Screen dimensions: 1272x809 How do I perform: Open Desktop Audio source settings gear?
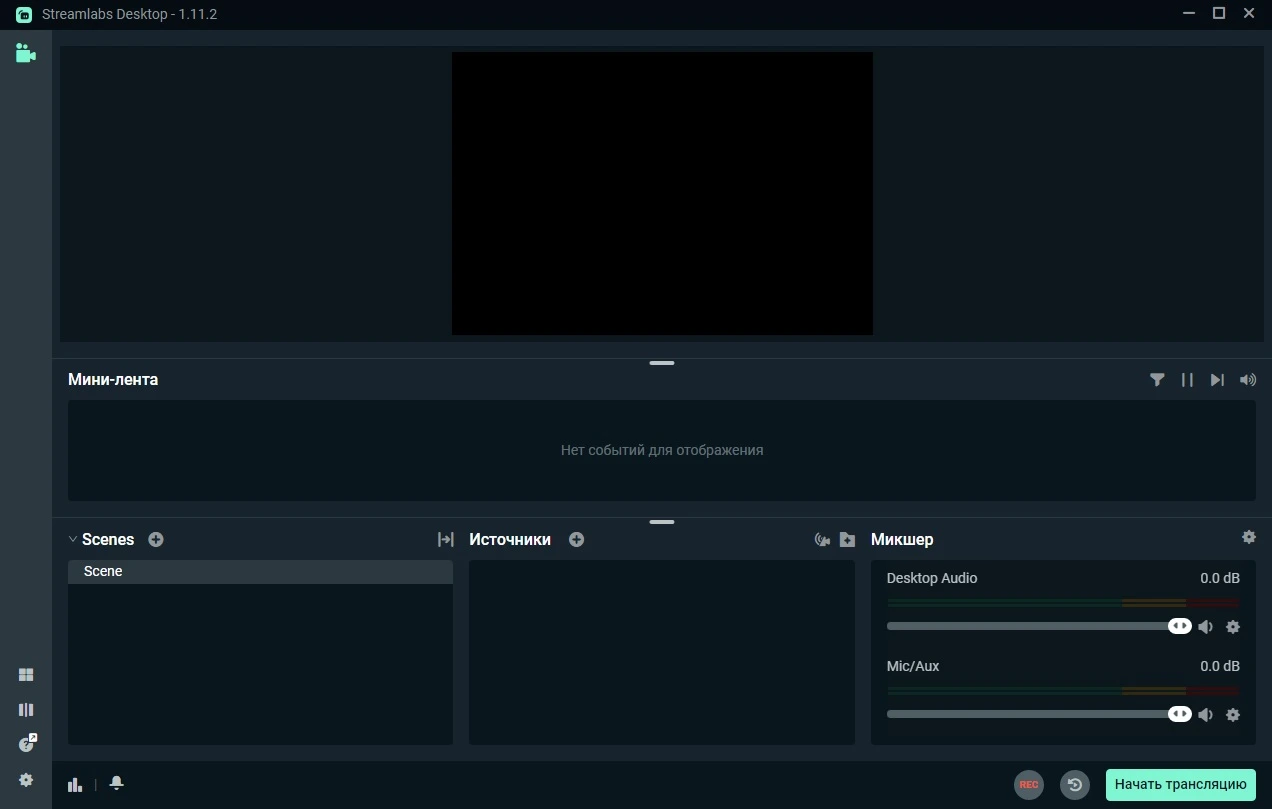pos(1233,627)
